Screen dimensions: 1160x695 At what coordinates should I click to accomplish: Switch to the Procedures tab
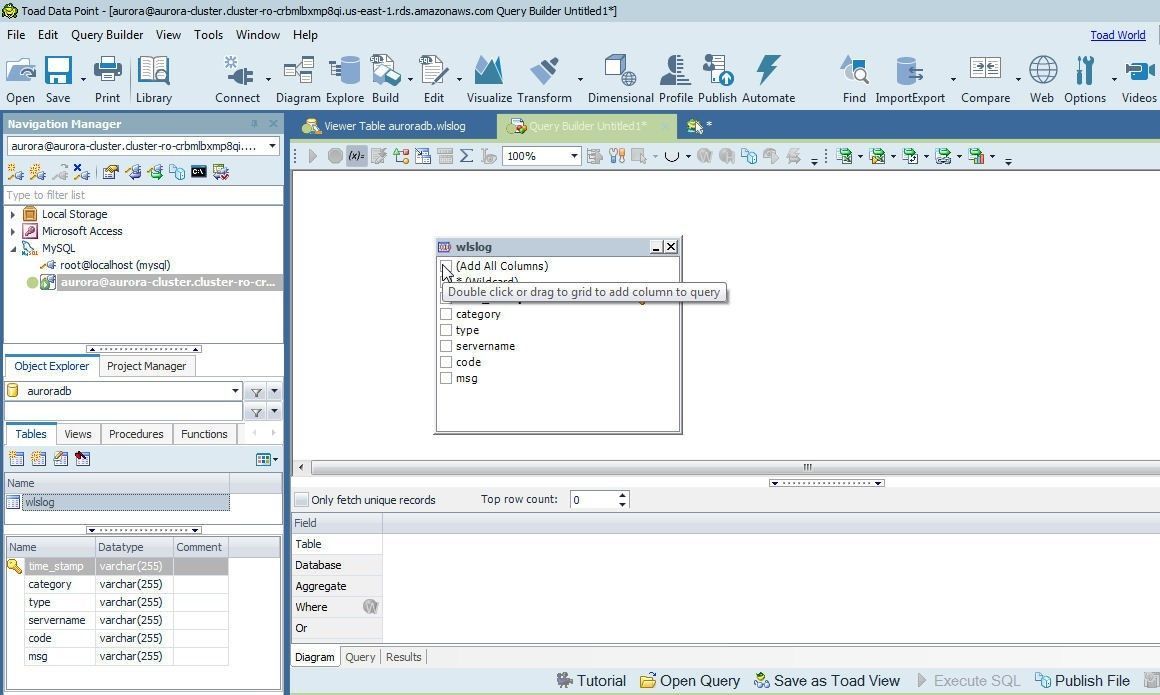(x=136, y=434)
